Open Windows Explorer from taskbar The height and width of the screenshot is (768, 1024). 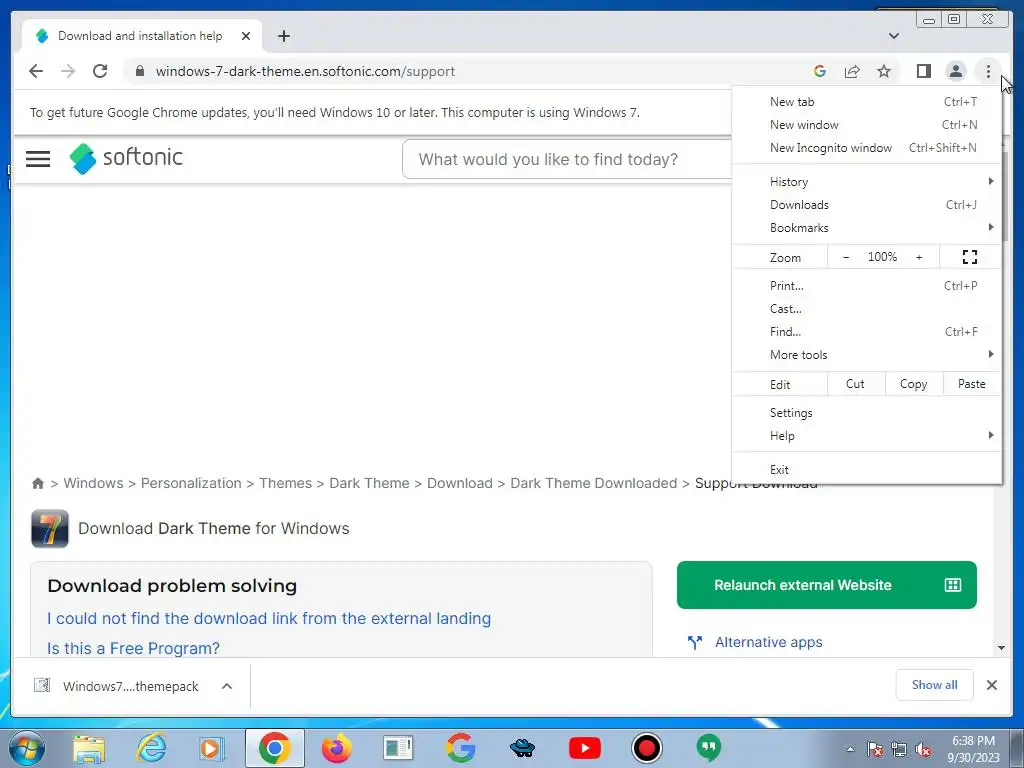(89, 748)
